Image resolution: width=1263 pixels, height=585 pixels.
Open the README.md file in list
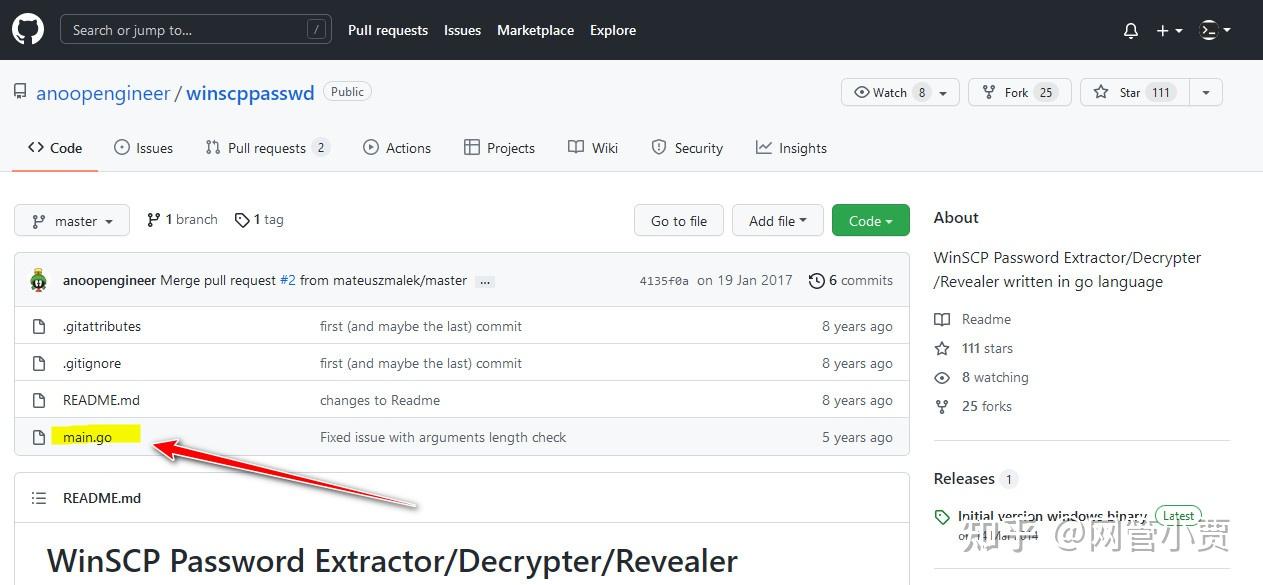coord(101,400)
